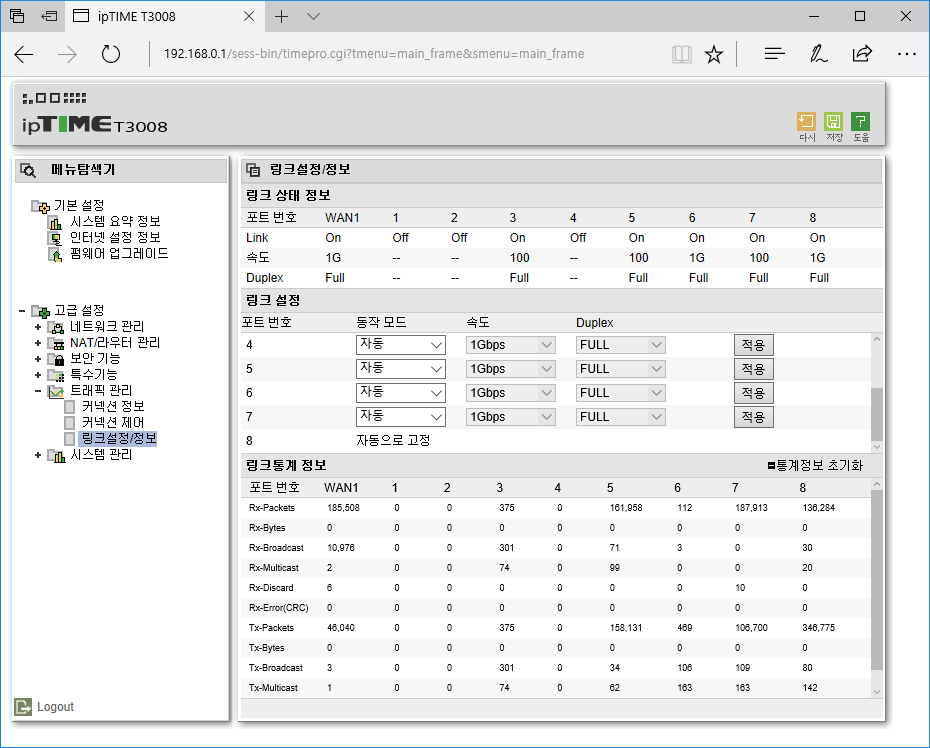Screen dimensions: 930x748
Task: Click the Logout link text
Action: tap(55, 707)
